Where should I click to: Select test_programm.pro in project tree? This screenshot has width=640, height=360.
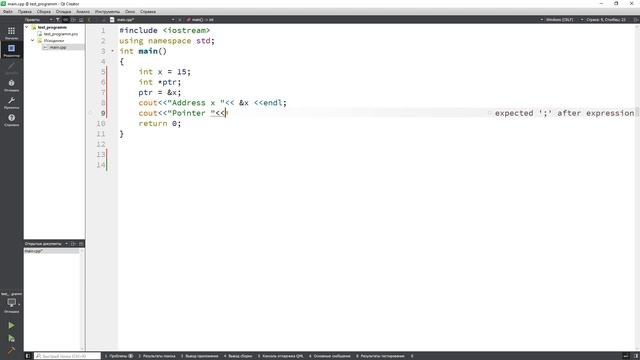coord(60,34)
